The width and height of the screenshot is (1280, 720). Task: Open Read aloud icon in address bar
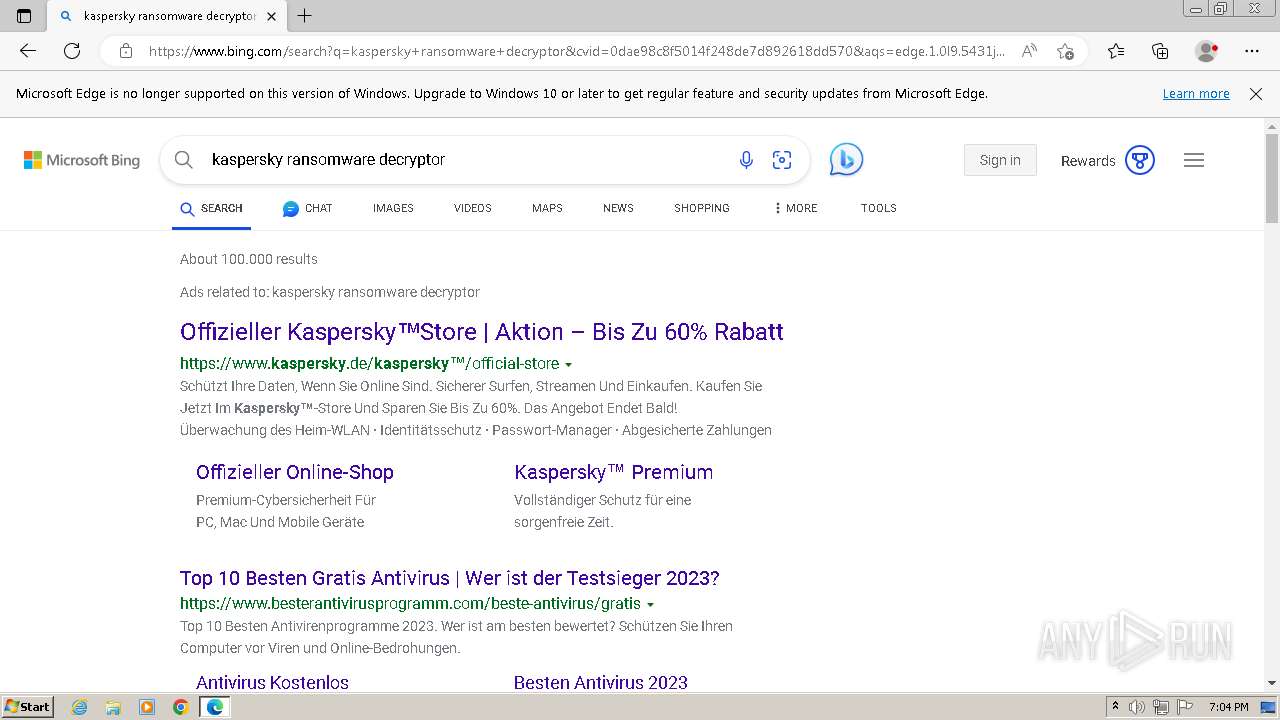[x=1029, y=51]
